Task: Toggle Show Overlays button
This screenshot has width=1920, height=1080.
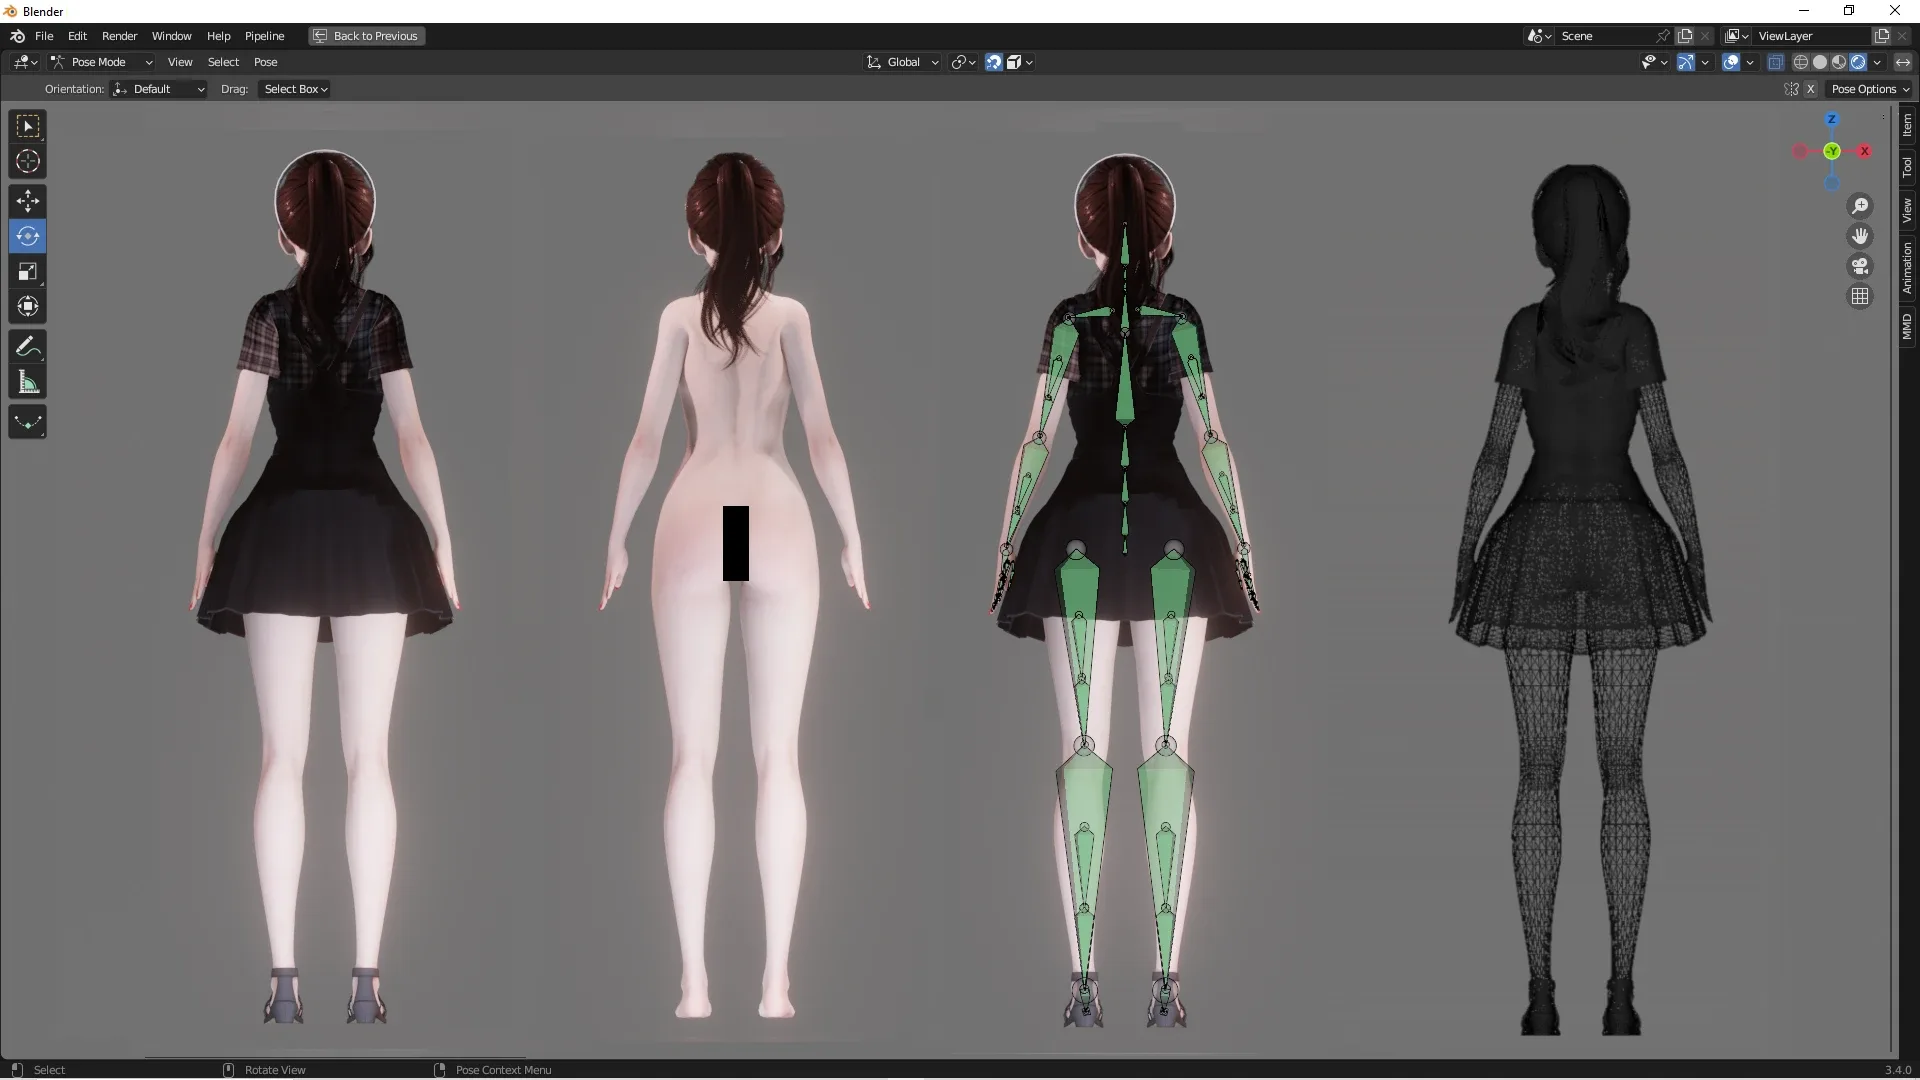Action: tap(1731, 62)
